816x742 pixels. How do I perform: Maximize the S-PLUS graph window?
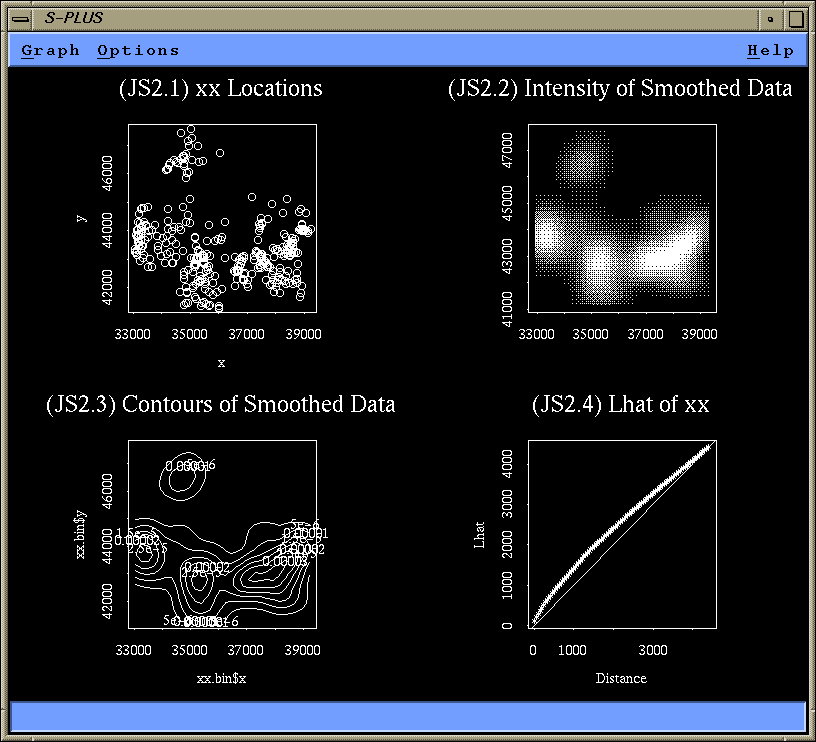795,18
